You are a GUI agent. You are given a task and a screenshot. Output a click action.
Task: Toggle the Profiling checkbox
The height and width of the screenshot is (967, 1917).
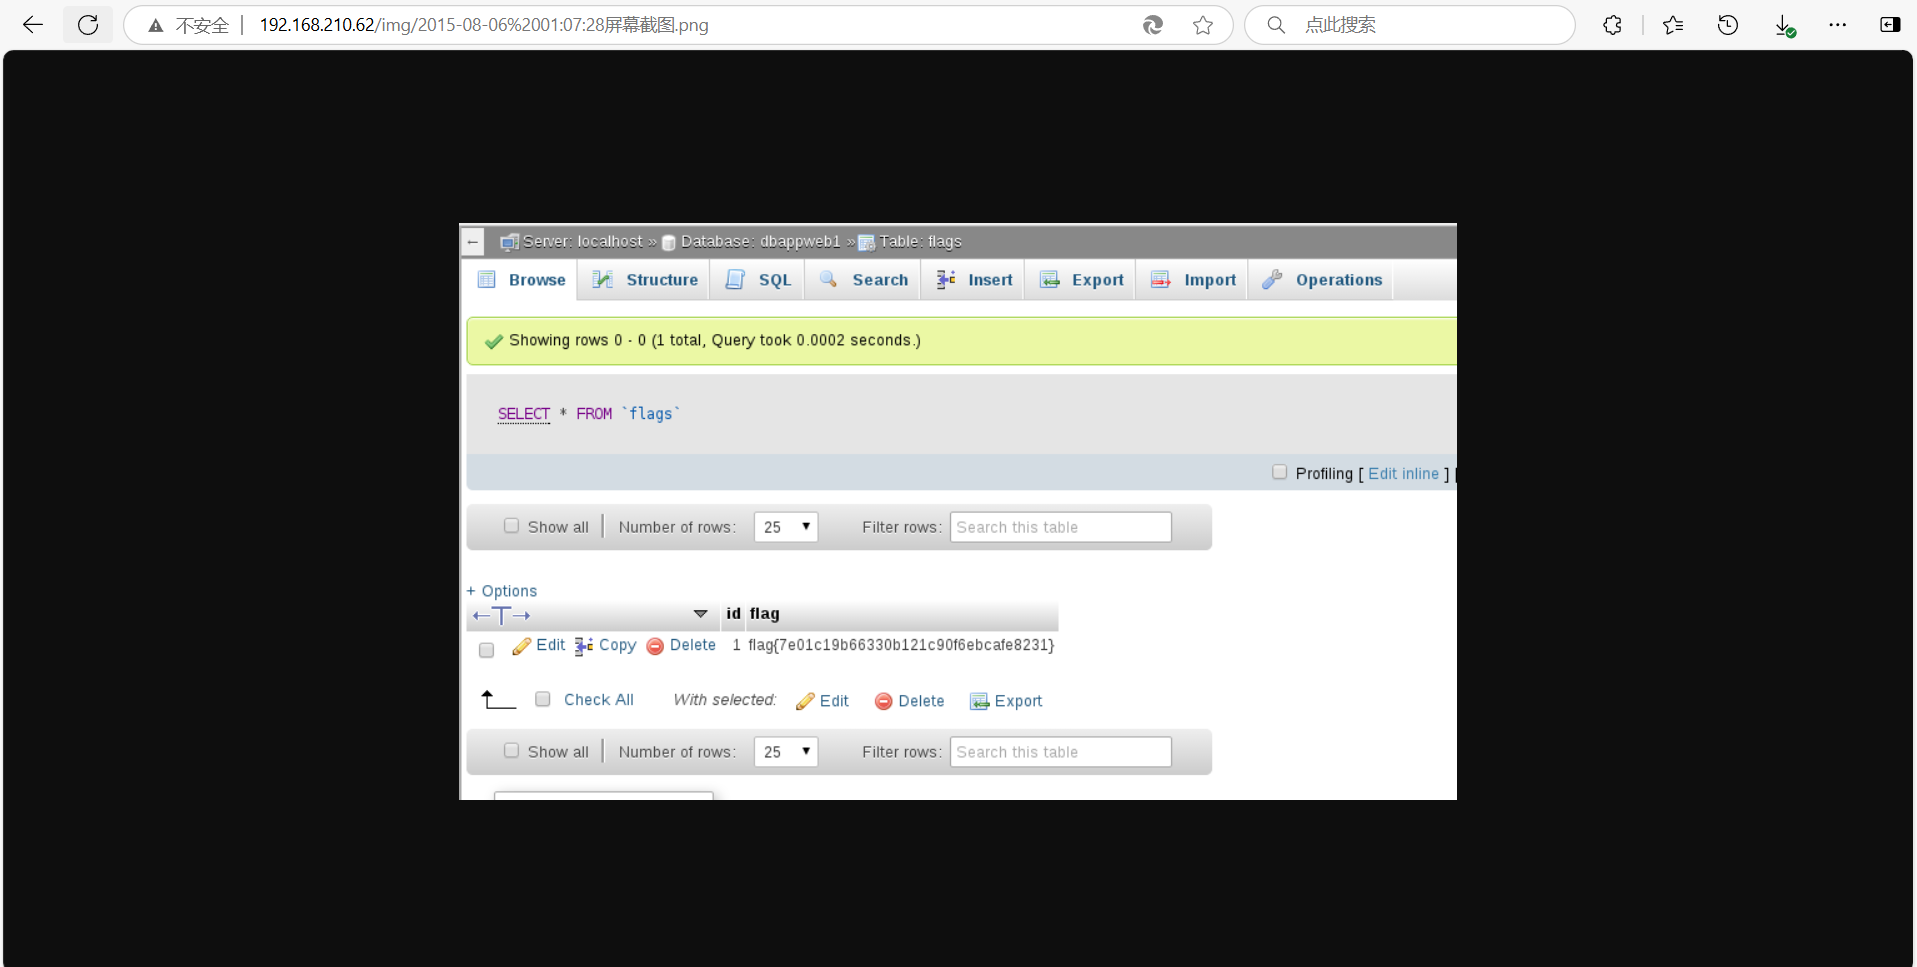tap(1280, 471)
